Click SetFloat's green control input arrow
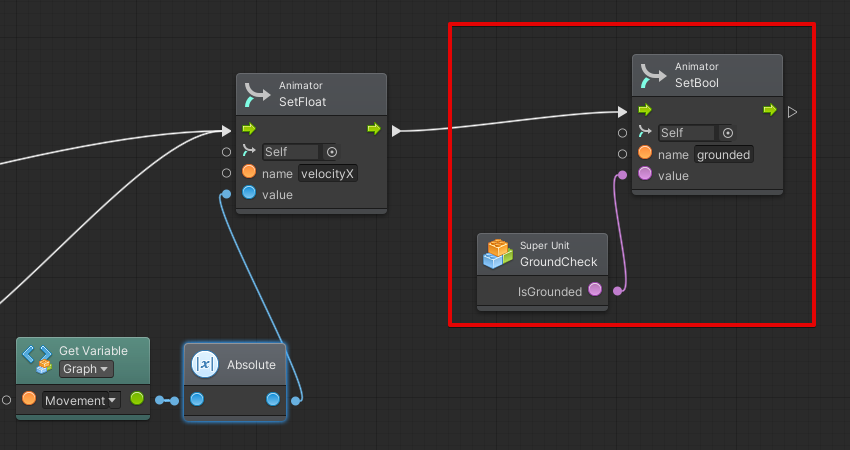The image size is (850, 450). pyautogui.click(x=248, y=129)
